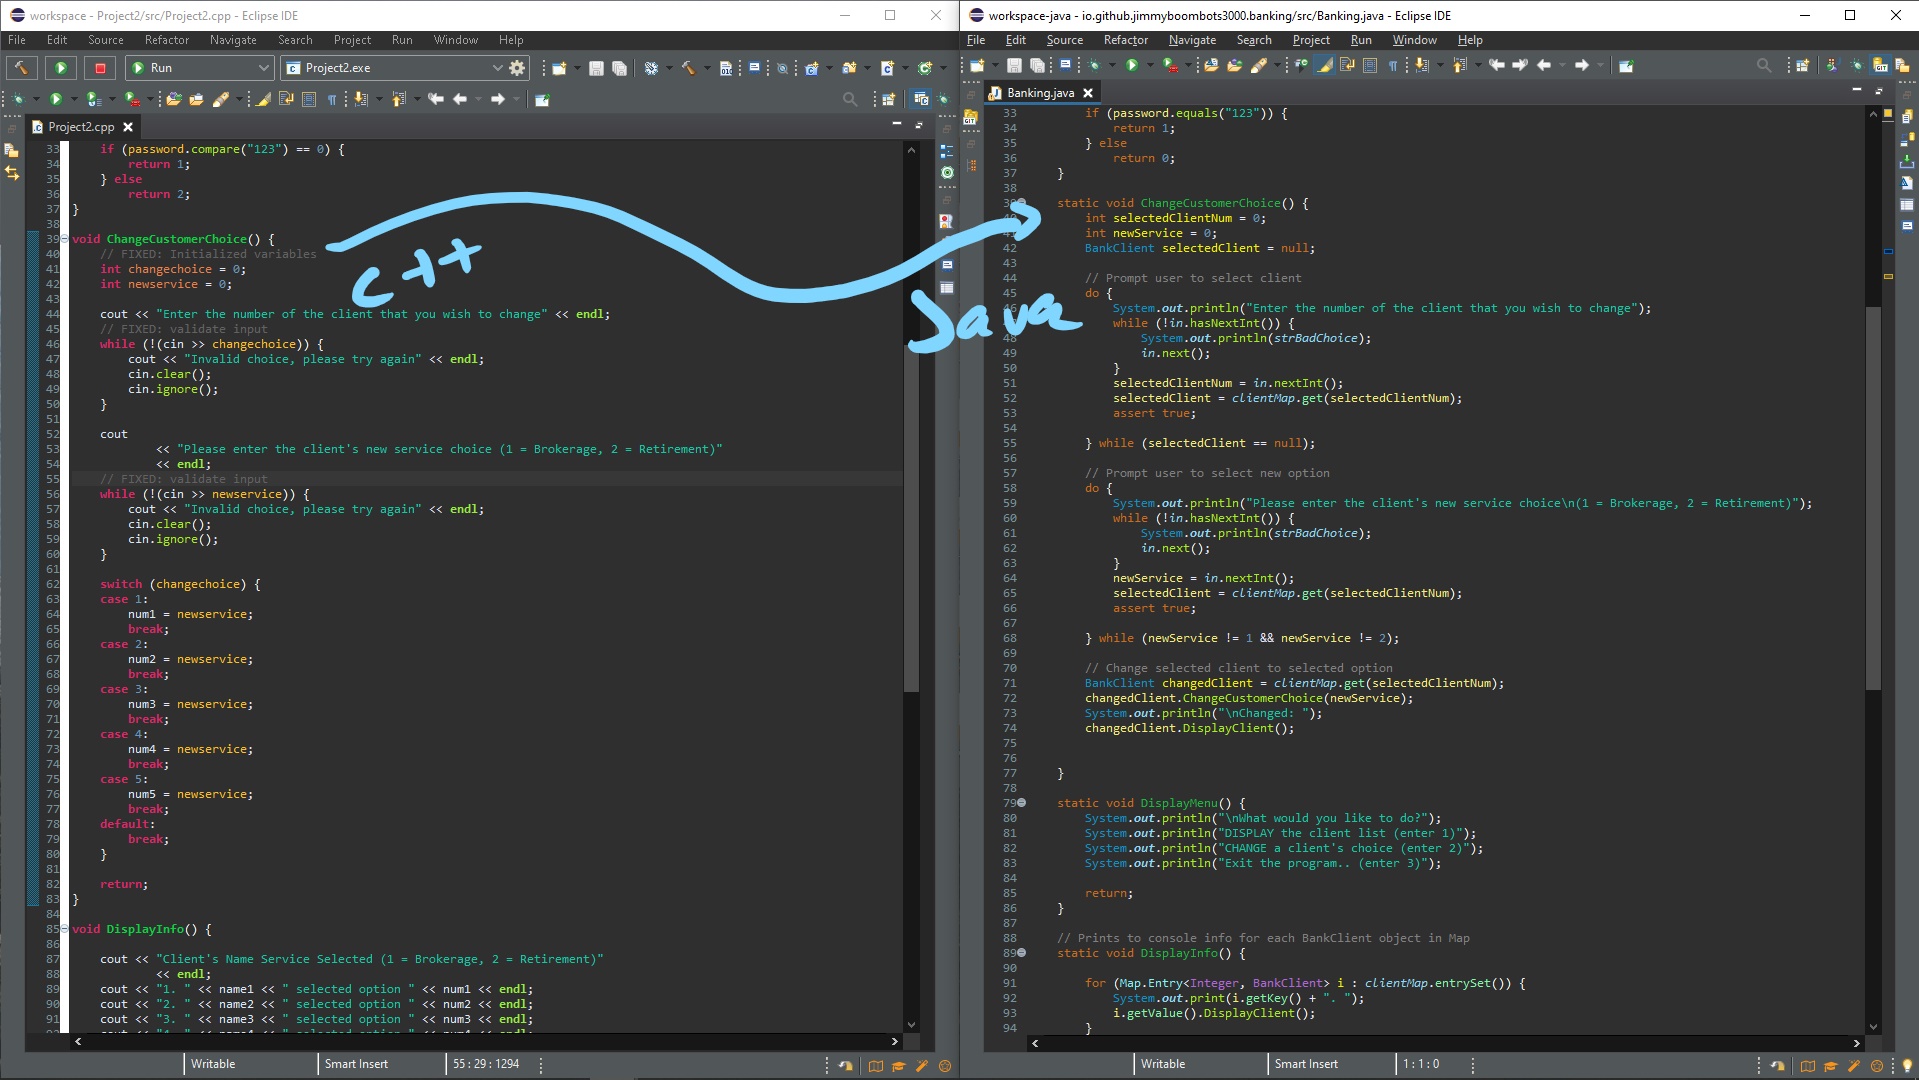Click the vertical scrollbar of the Java editor
The width and height of the screenshot is (1919, 1080).
[x=1873, y=570]
